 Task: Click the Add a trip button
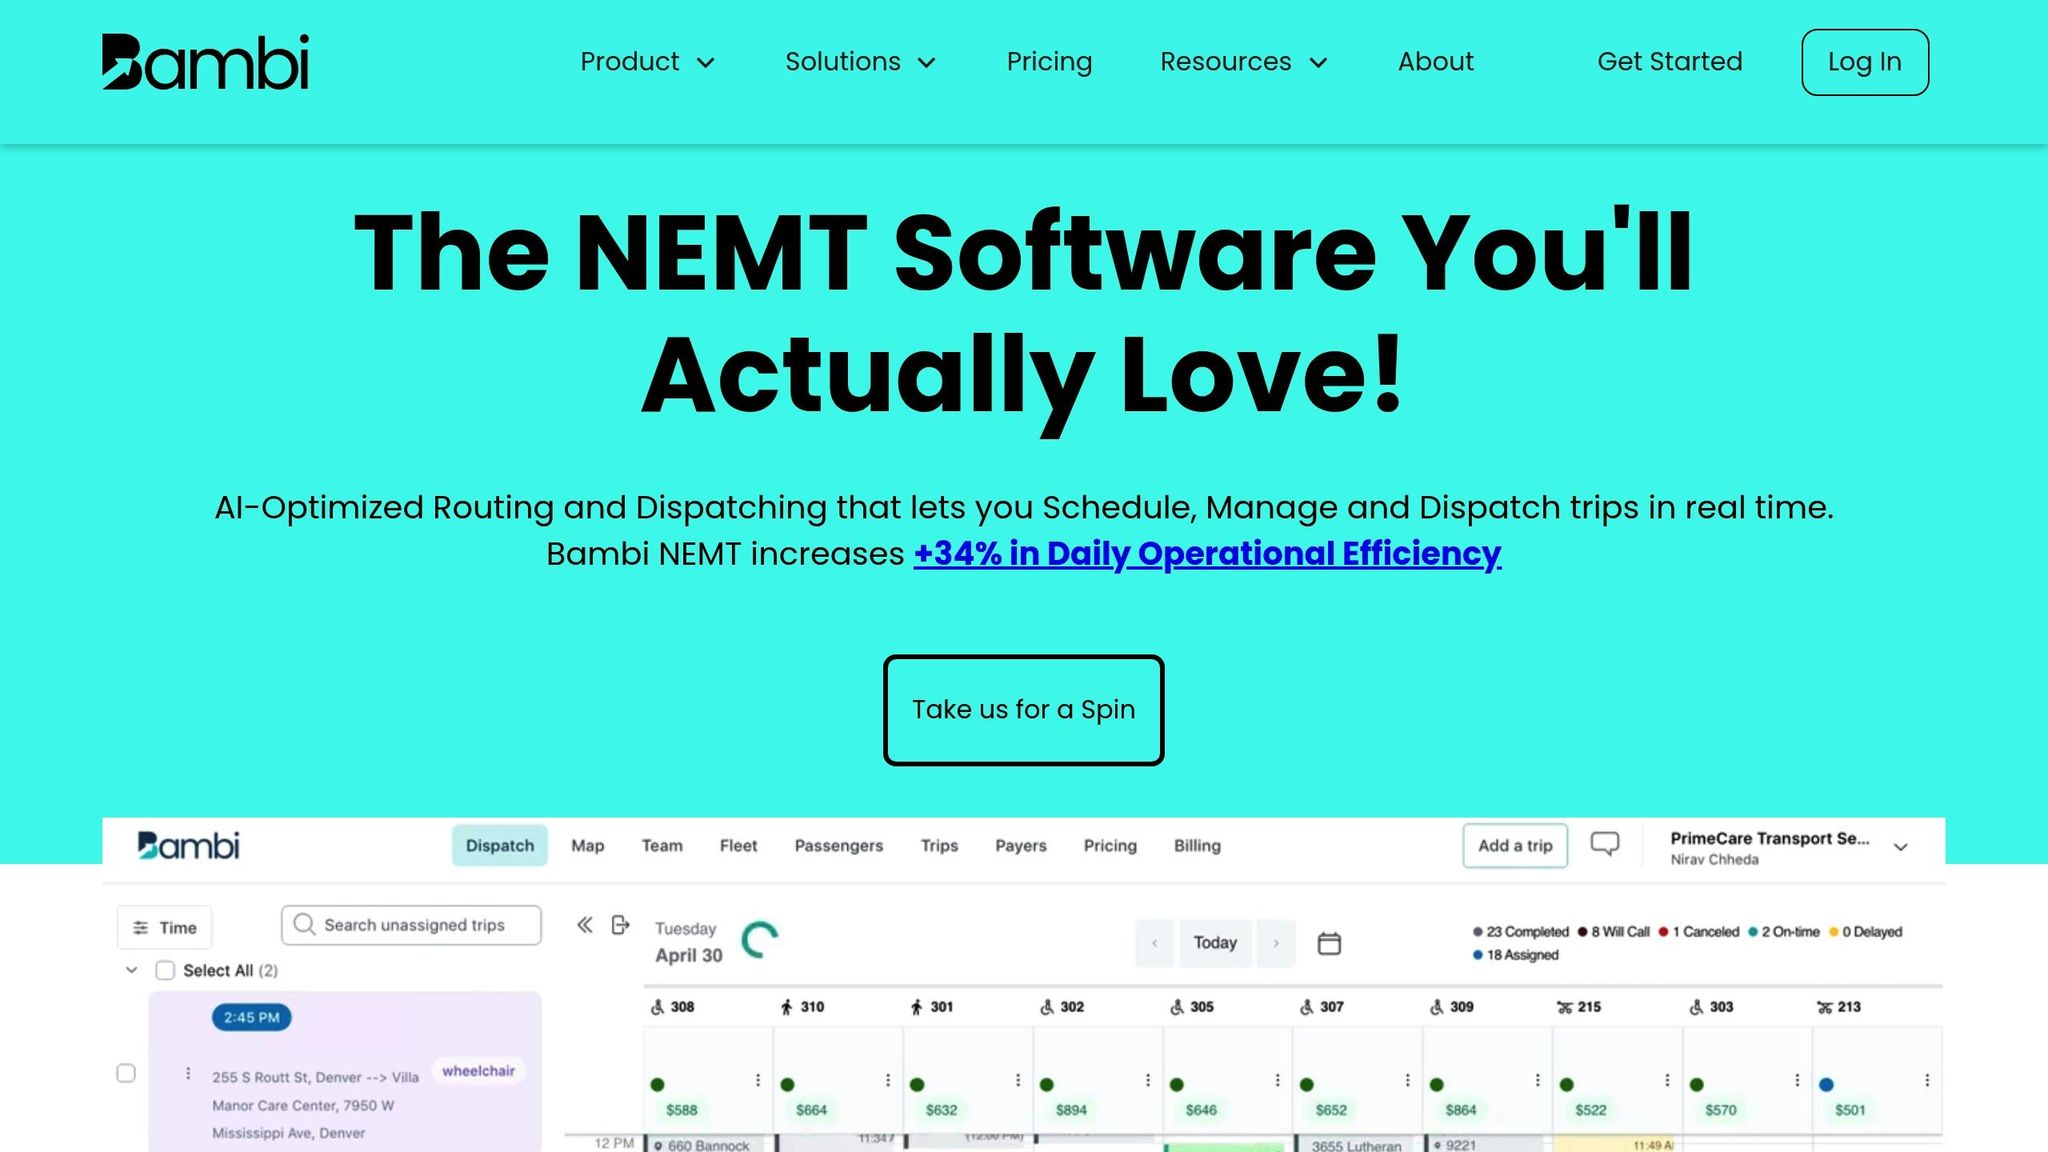(x=1515, y=846)
